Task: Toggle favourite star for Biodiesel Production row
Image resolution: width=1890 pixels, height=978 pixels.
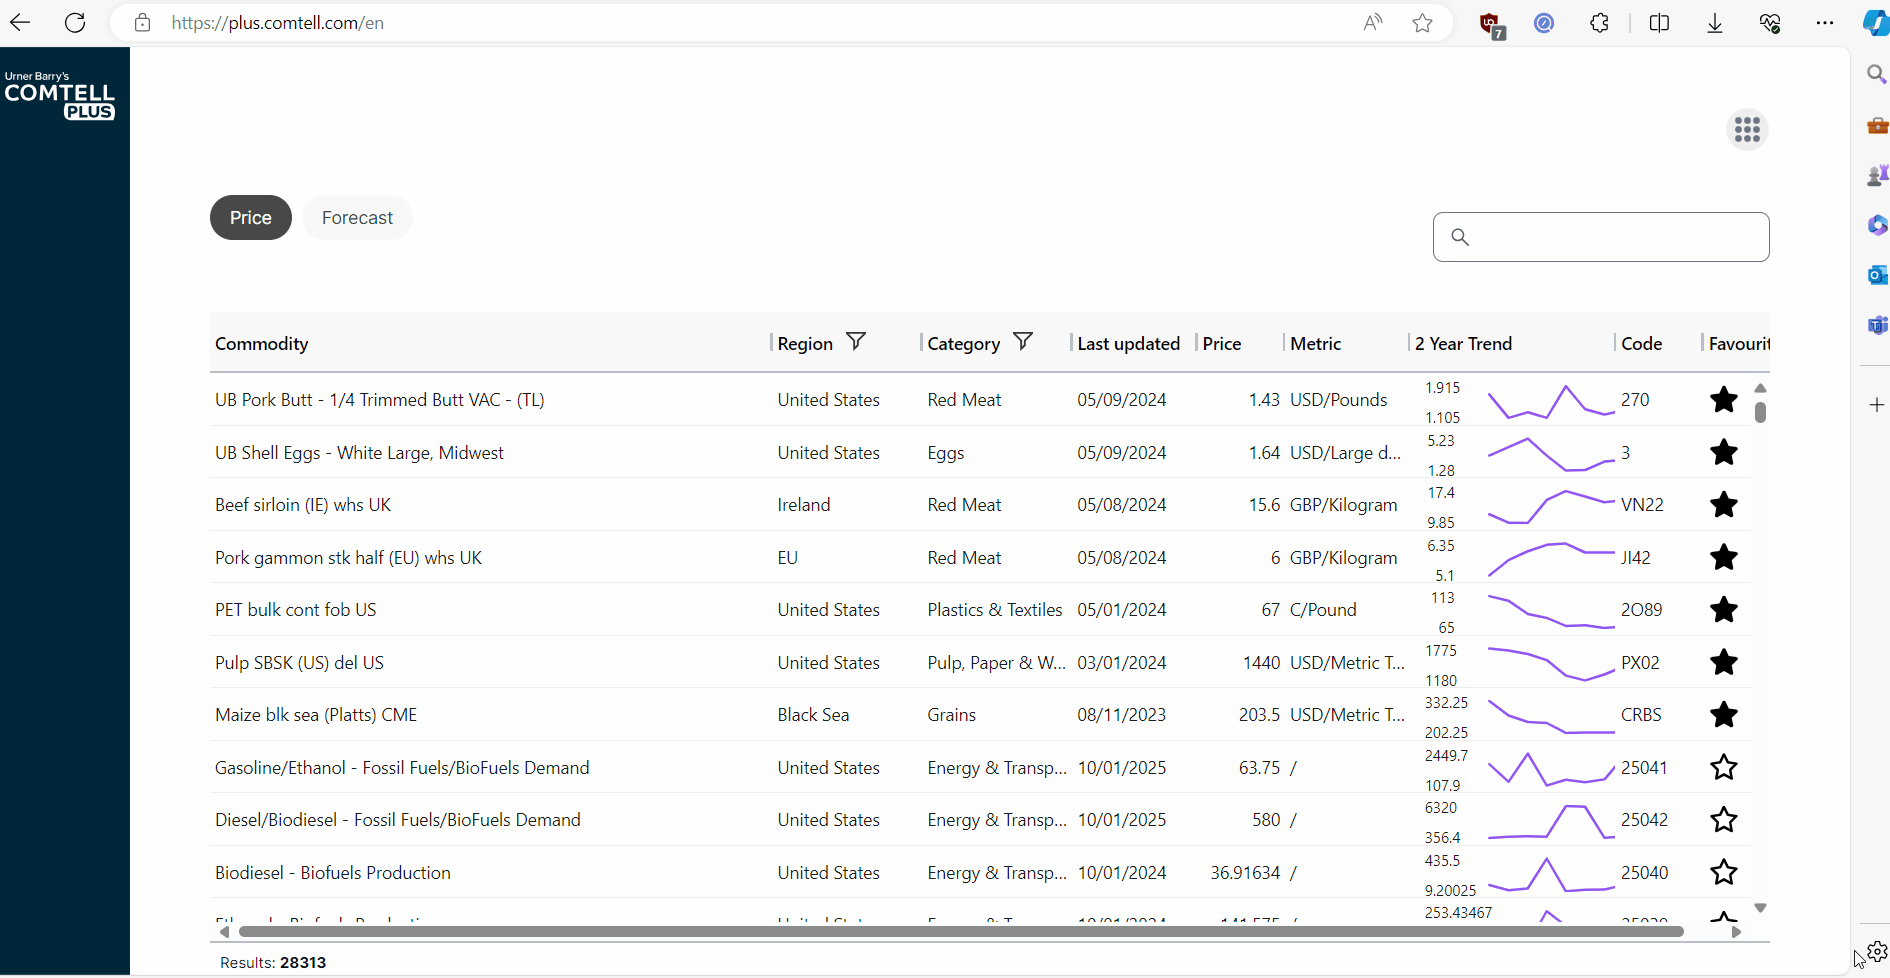Action: (x=1723, y=872)
